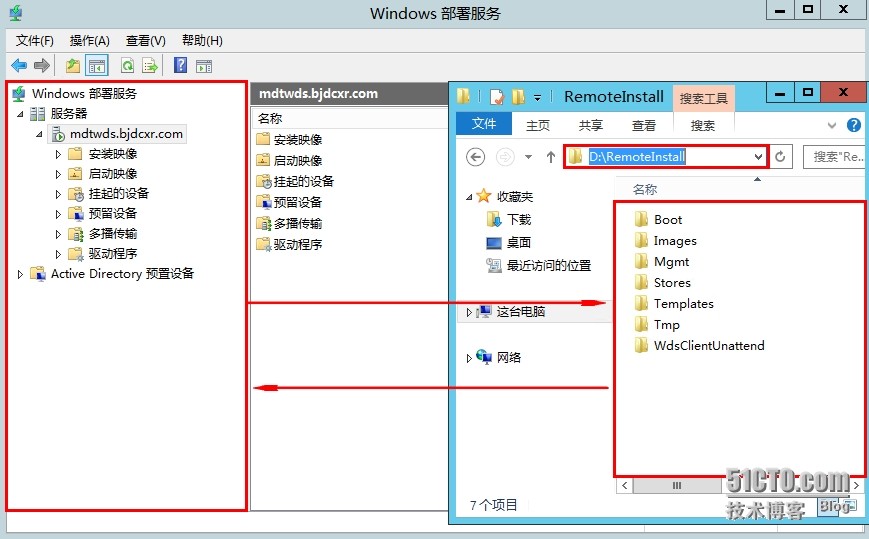Click the Explorer search box
Viewport: 869px width, 539px height.
tap(836, 157)
